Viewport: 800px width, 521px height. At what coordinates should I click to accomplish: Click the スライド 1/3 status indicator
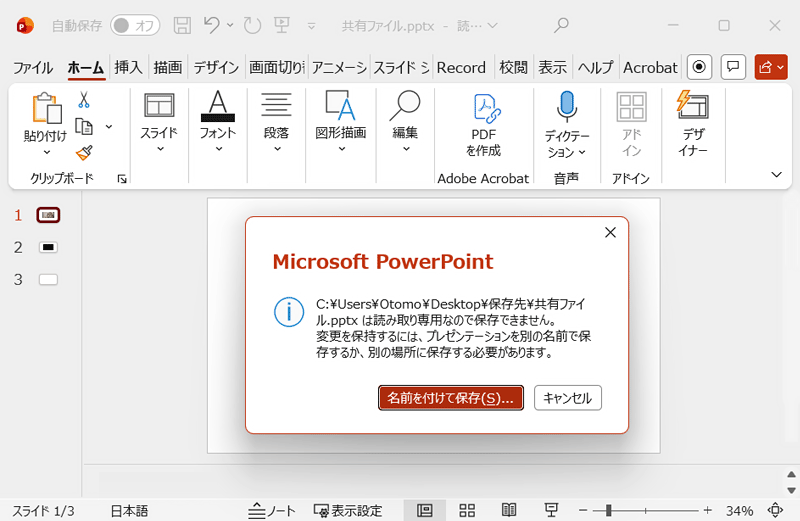[43, 510]
